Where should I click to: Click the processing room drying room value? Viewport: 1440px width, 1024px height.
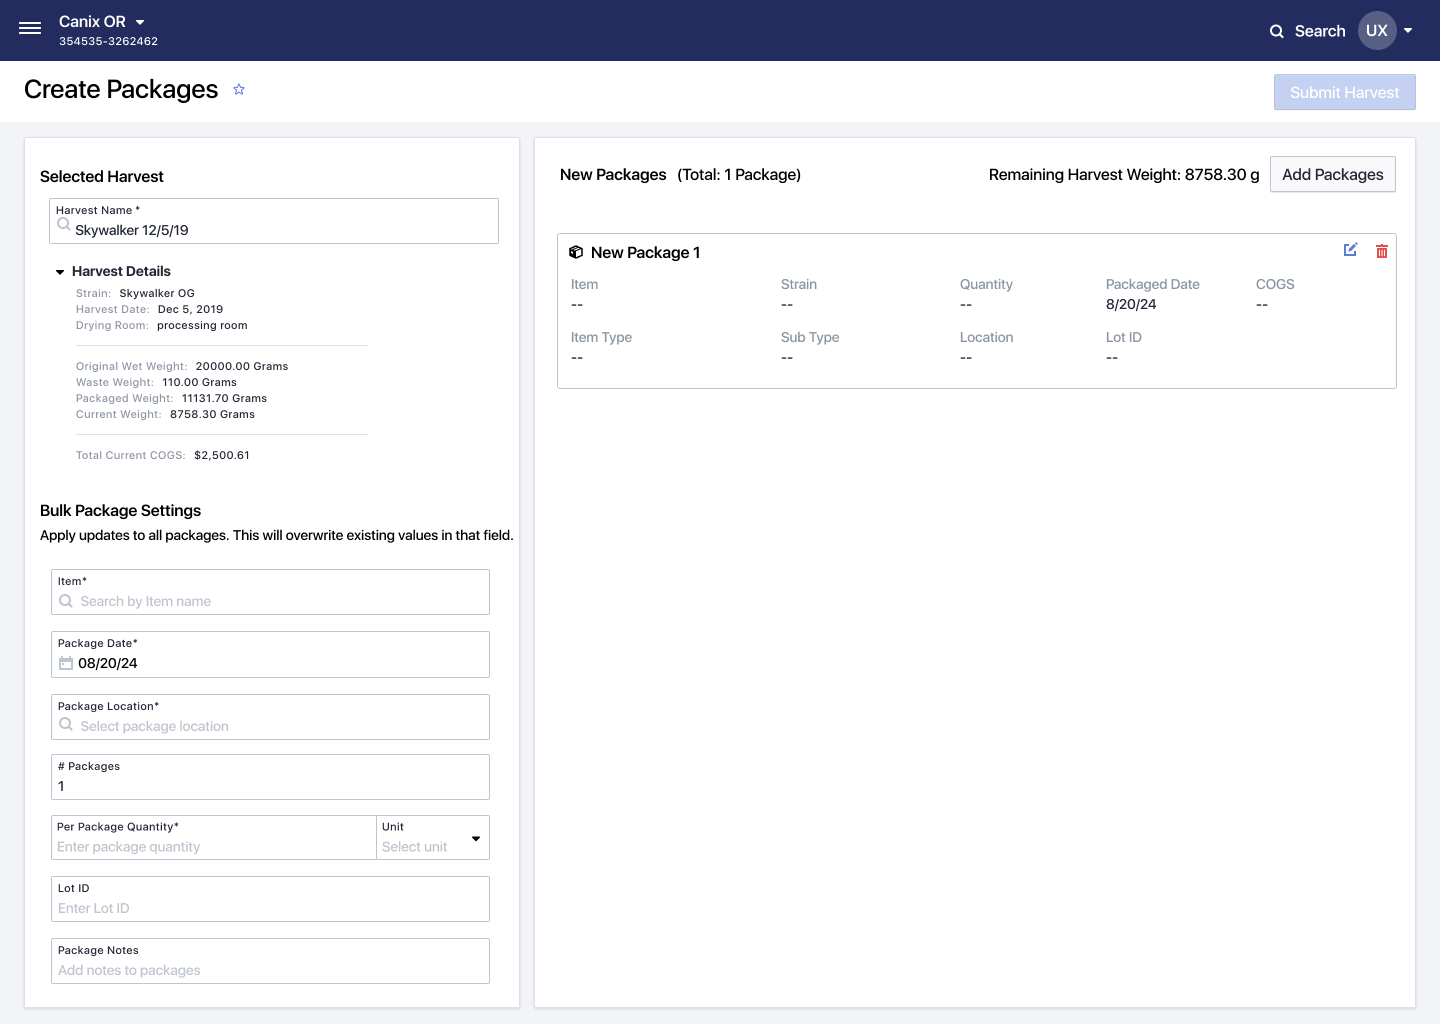(x=202, y=325)
